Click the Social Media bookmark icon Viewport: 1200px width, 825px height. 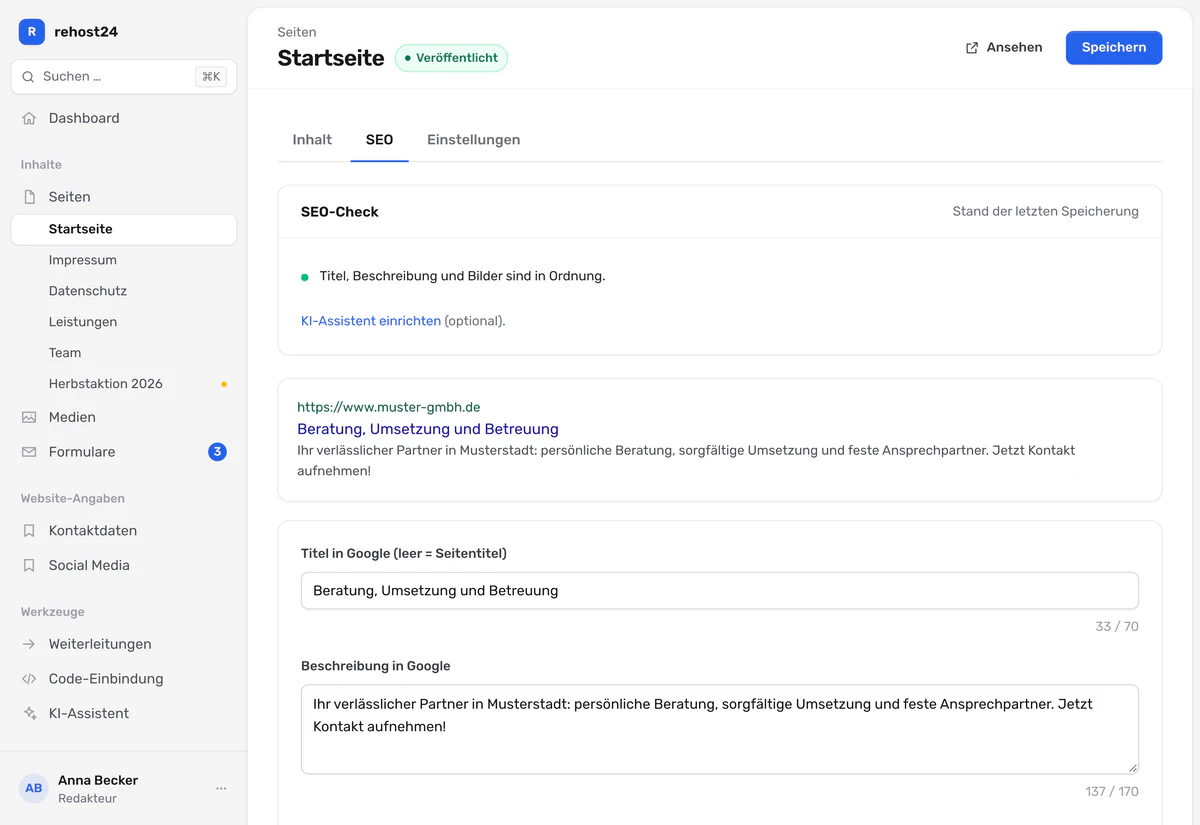pyautogui.click(x=29, y=565)
